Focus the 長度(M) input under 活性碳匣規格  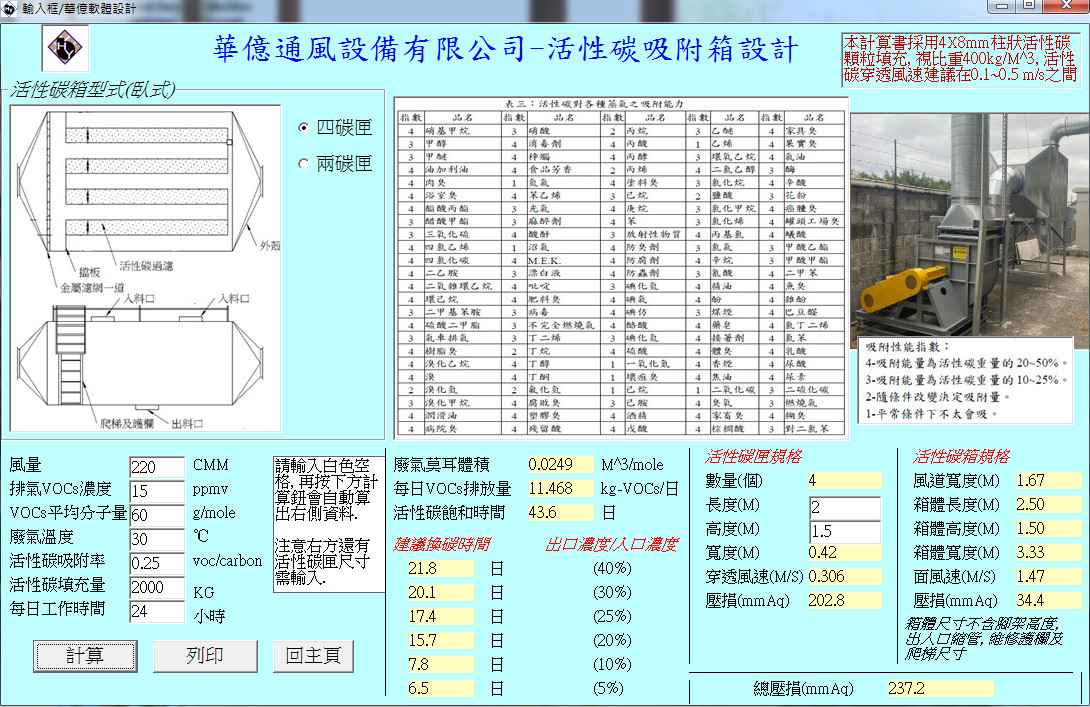coord(845,507)
